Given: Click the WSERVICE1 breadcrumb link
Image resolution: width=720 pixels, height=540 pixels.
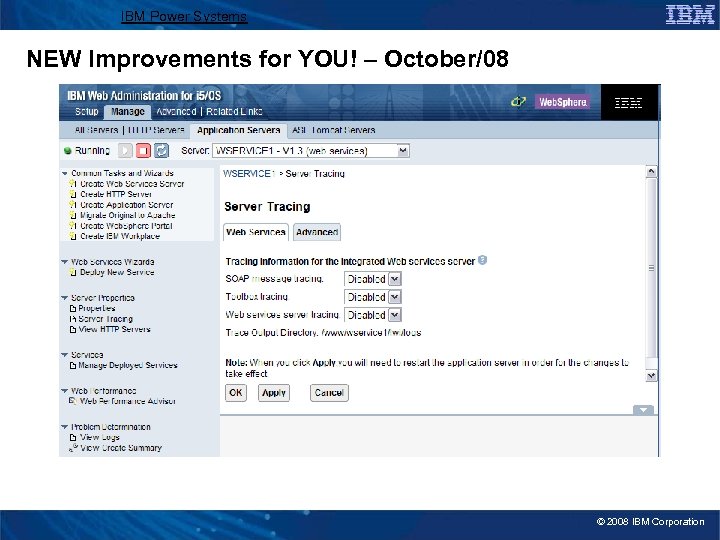Looking at the screenshot, I should pos(248,174).
